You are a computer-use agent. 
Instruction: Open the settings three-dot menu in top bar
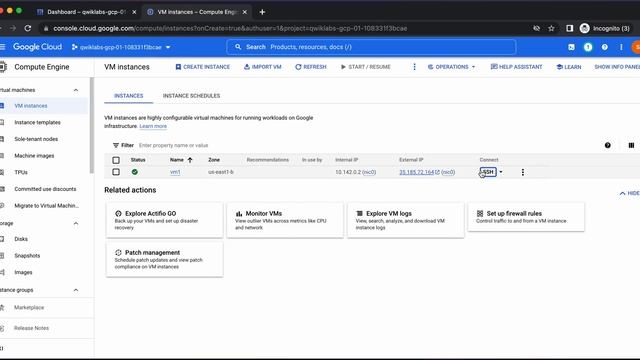click(x=621, y=47)
